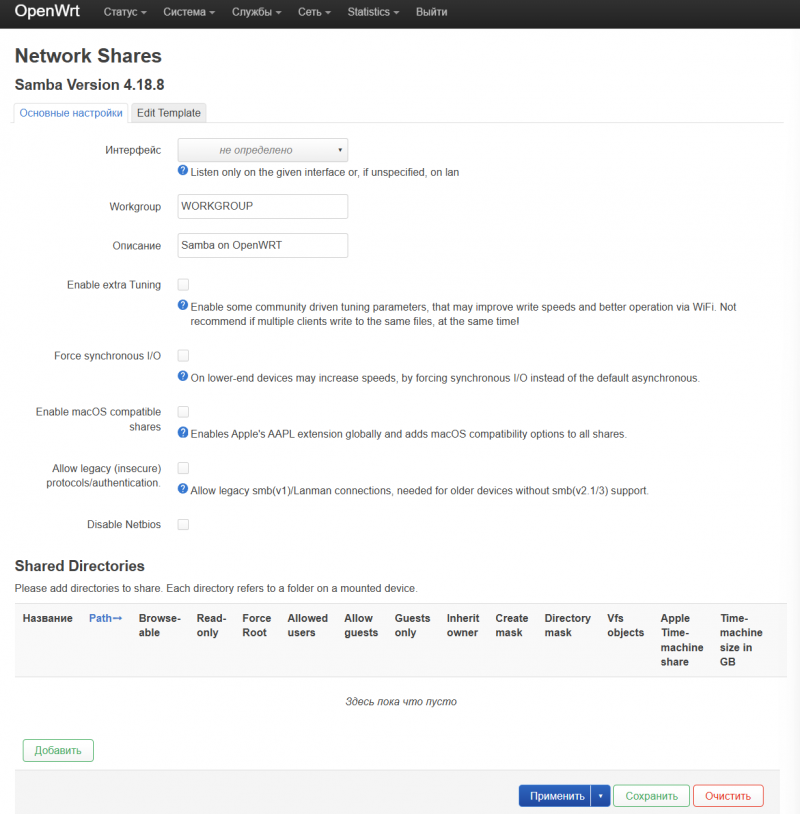Open the Сеть navigation menu
Image resolution: width=800 pixels, height=814 pixels.
315,13
